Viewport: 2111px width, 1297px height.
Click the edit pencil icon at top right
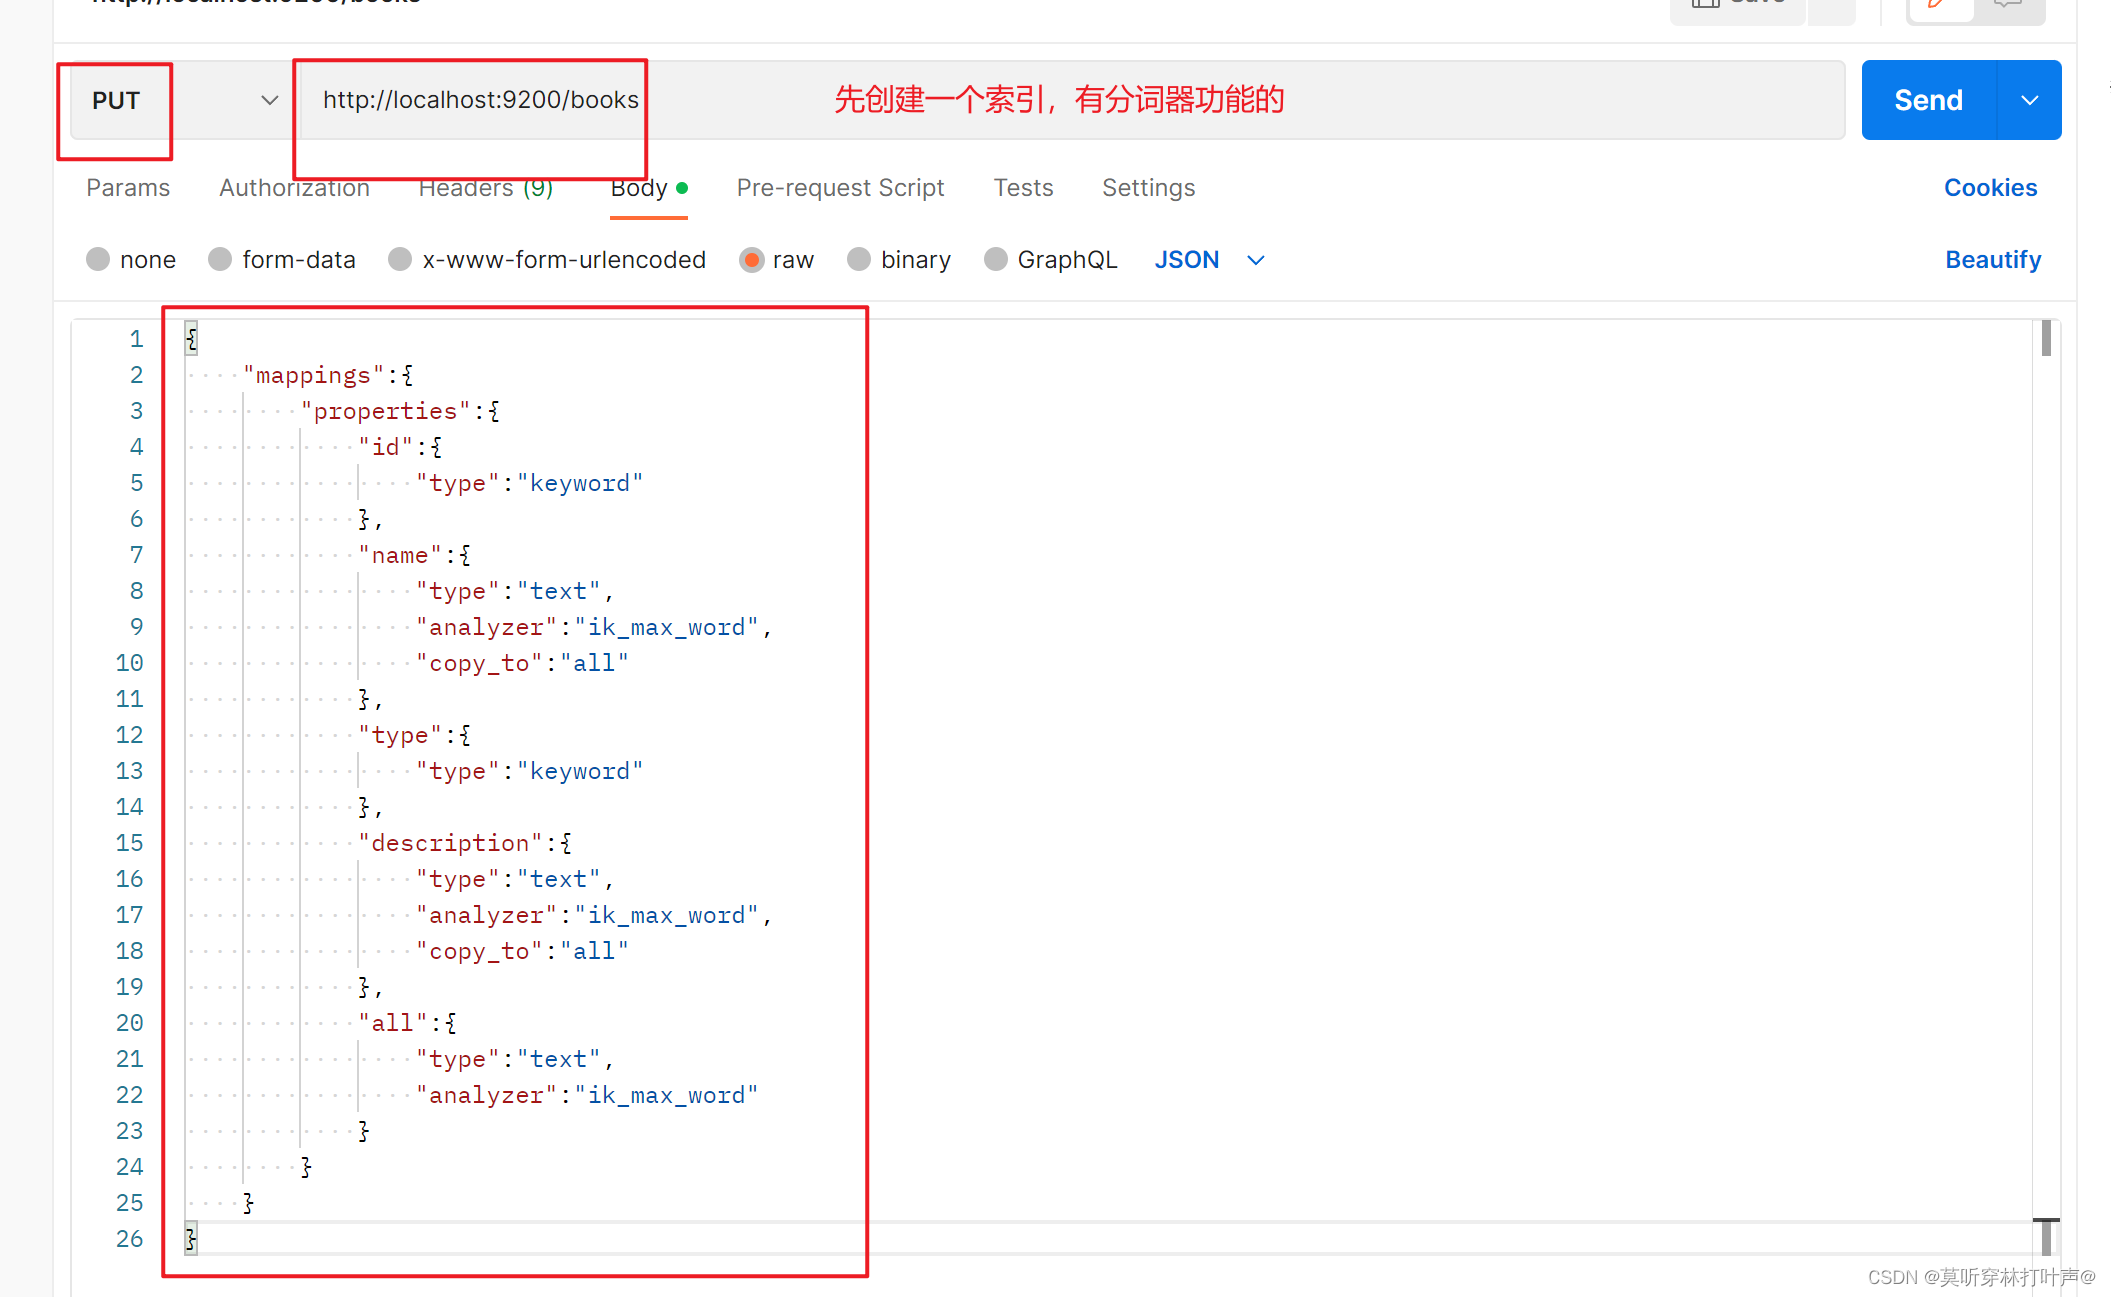click(x=1938, y=6)
